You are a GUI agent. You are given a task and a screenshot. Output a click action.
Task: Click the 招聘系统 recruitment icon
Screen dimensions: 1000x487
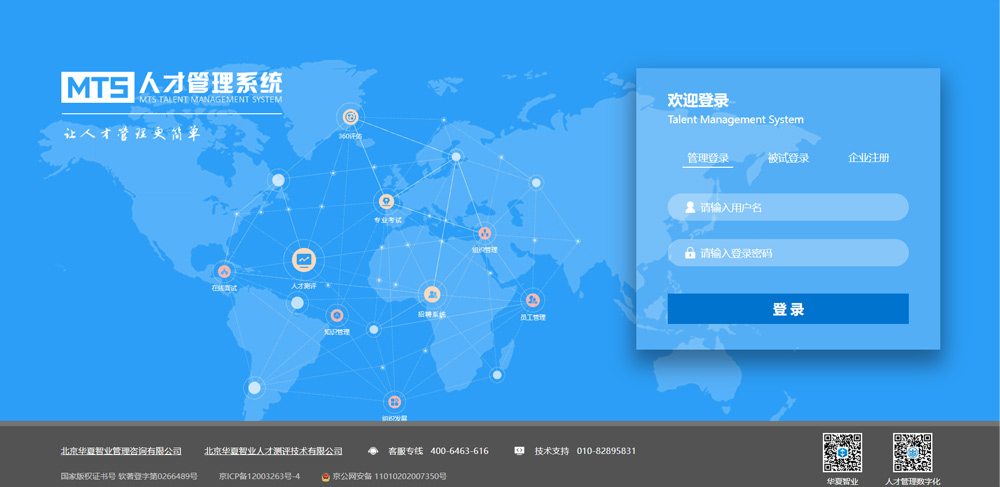click(x=432, y=294)
